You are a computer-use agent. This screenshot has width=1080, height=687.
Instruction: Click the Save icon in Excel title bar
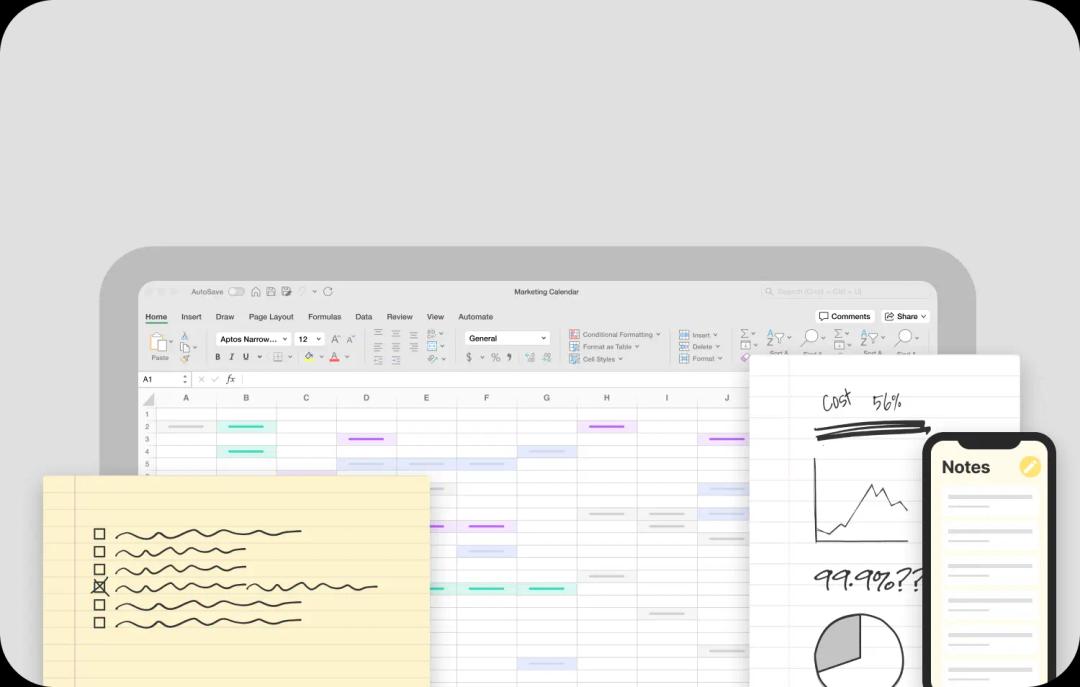point(271,291)
